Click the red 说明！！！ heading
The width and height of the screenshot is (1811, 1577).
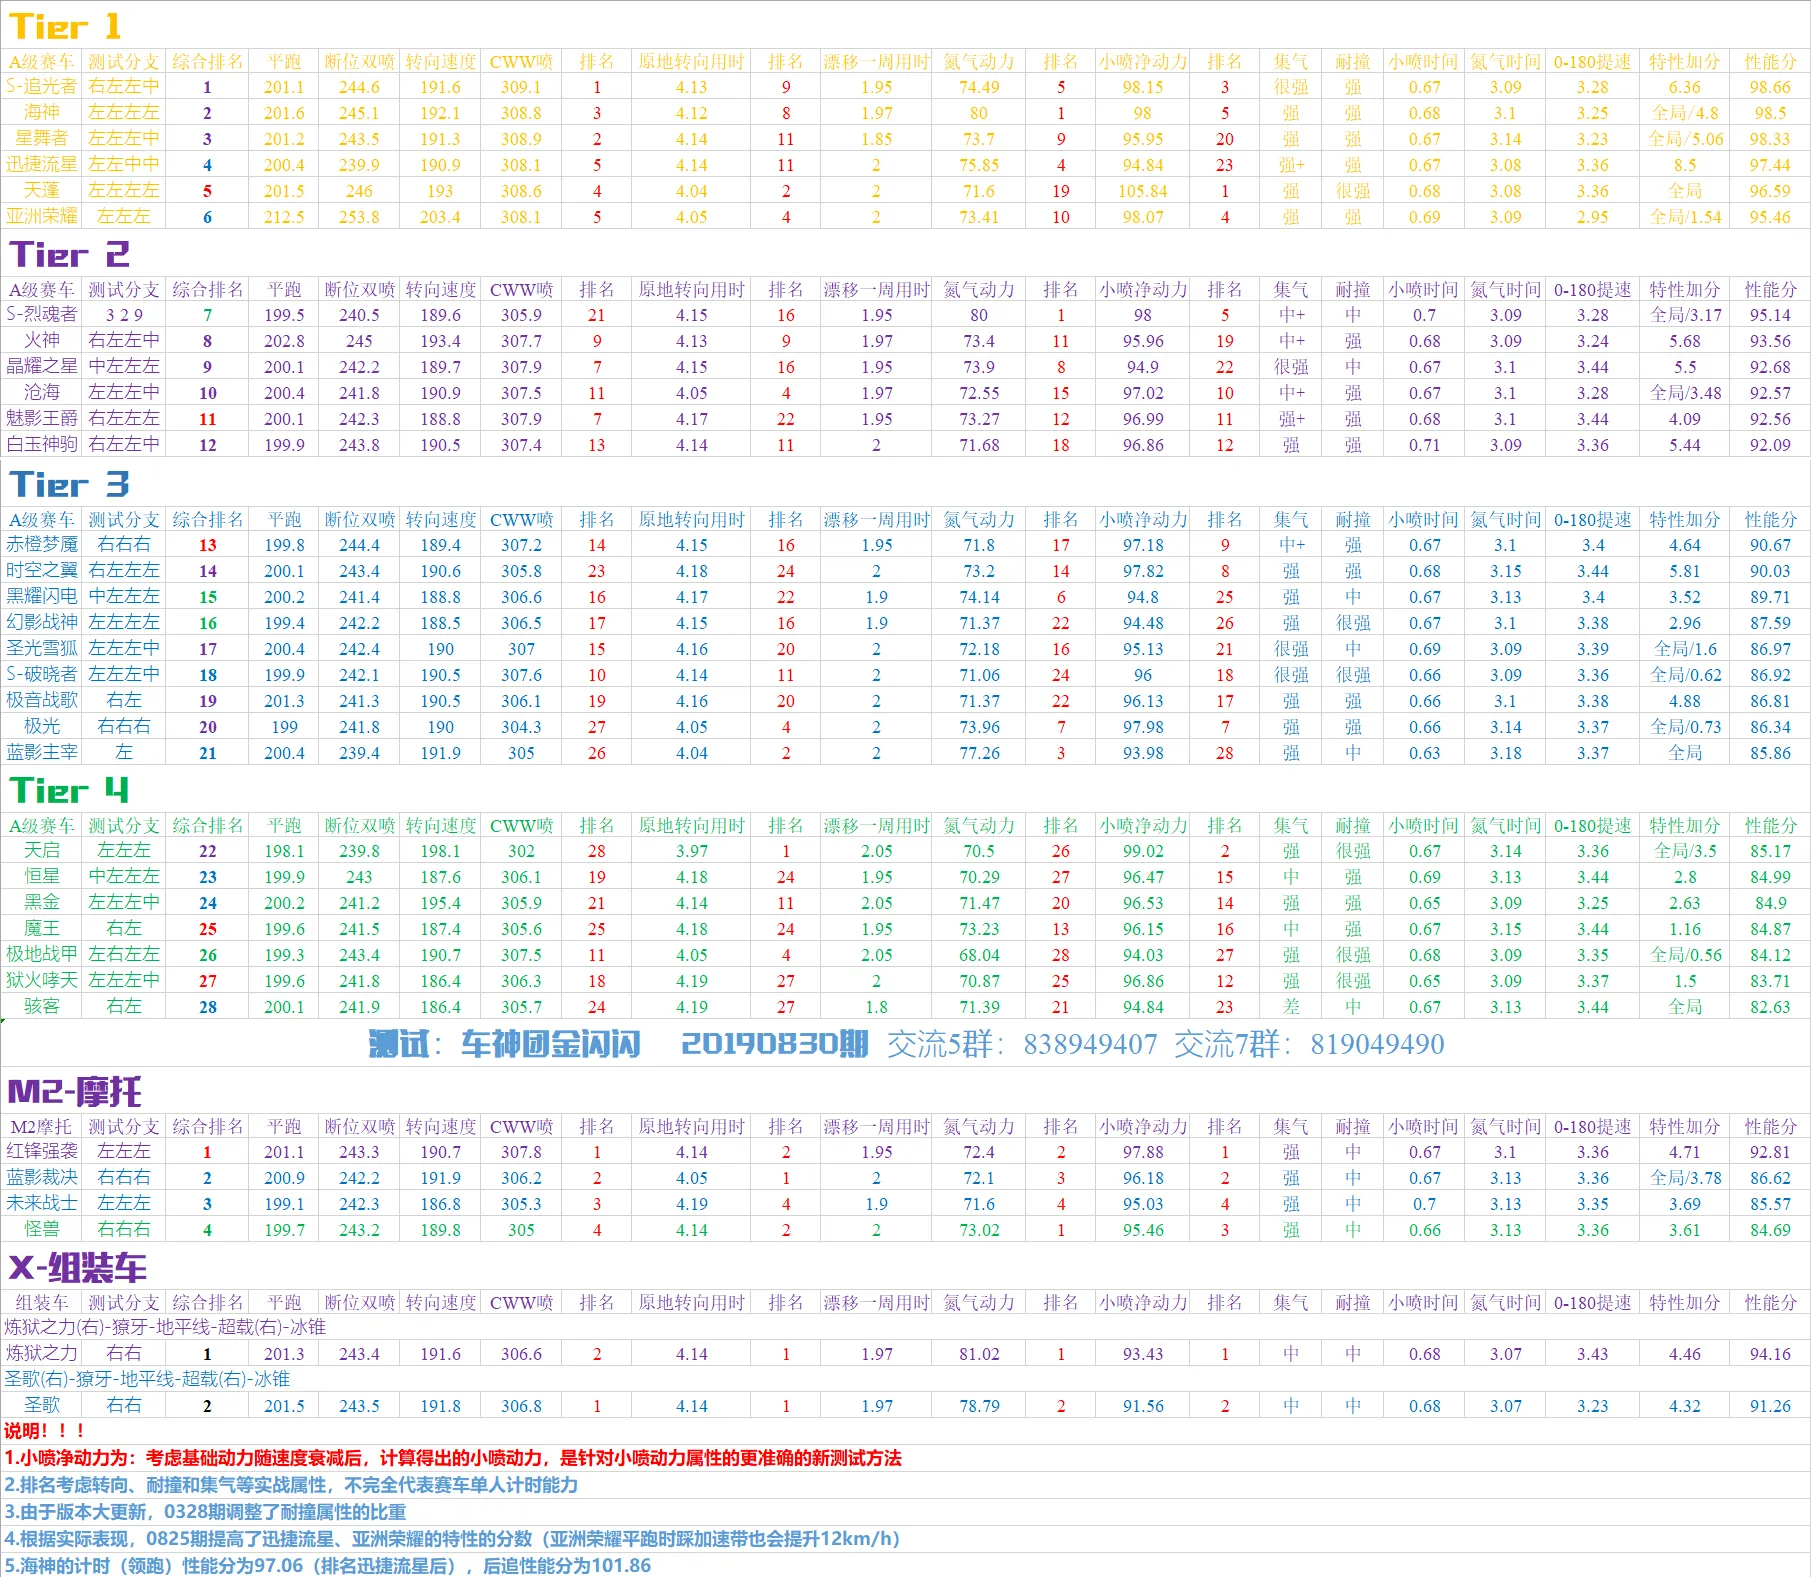coord(44,1431)
